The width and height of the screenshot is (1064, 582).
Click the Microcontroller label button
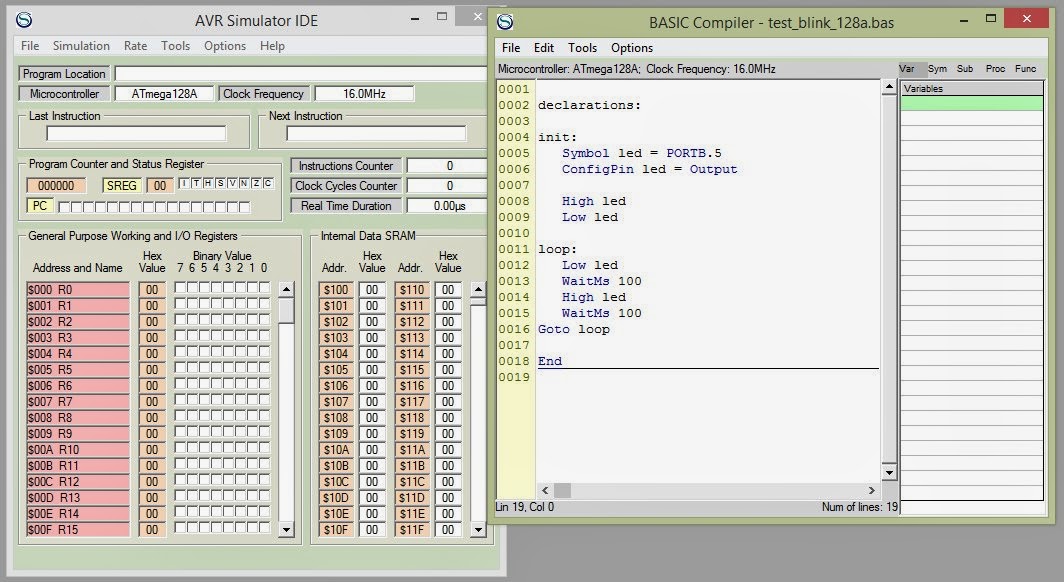[64, 94]
